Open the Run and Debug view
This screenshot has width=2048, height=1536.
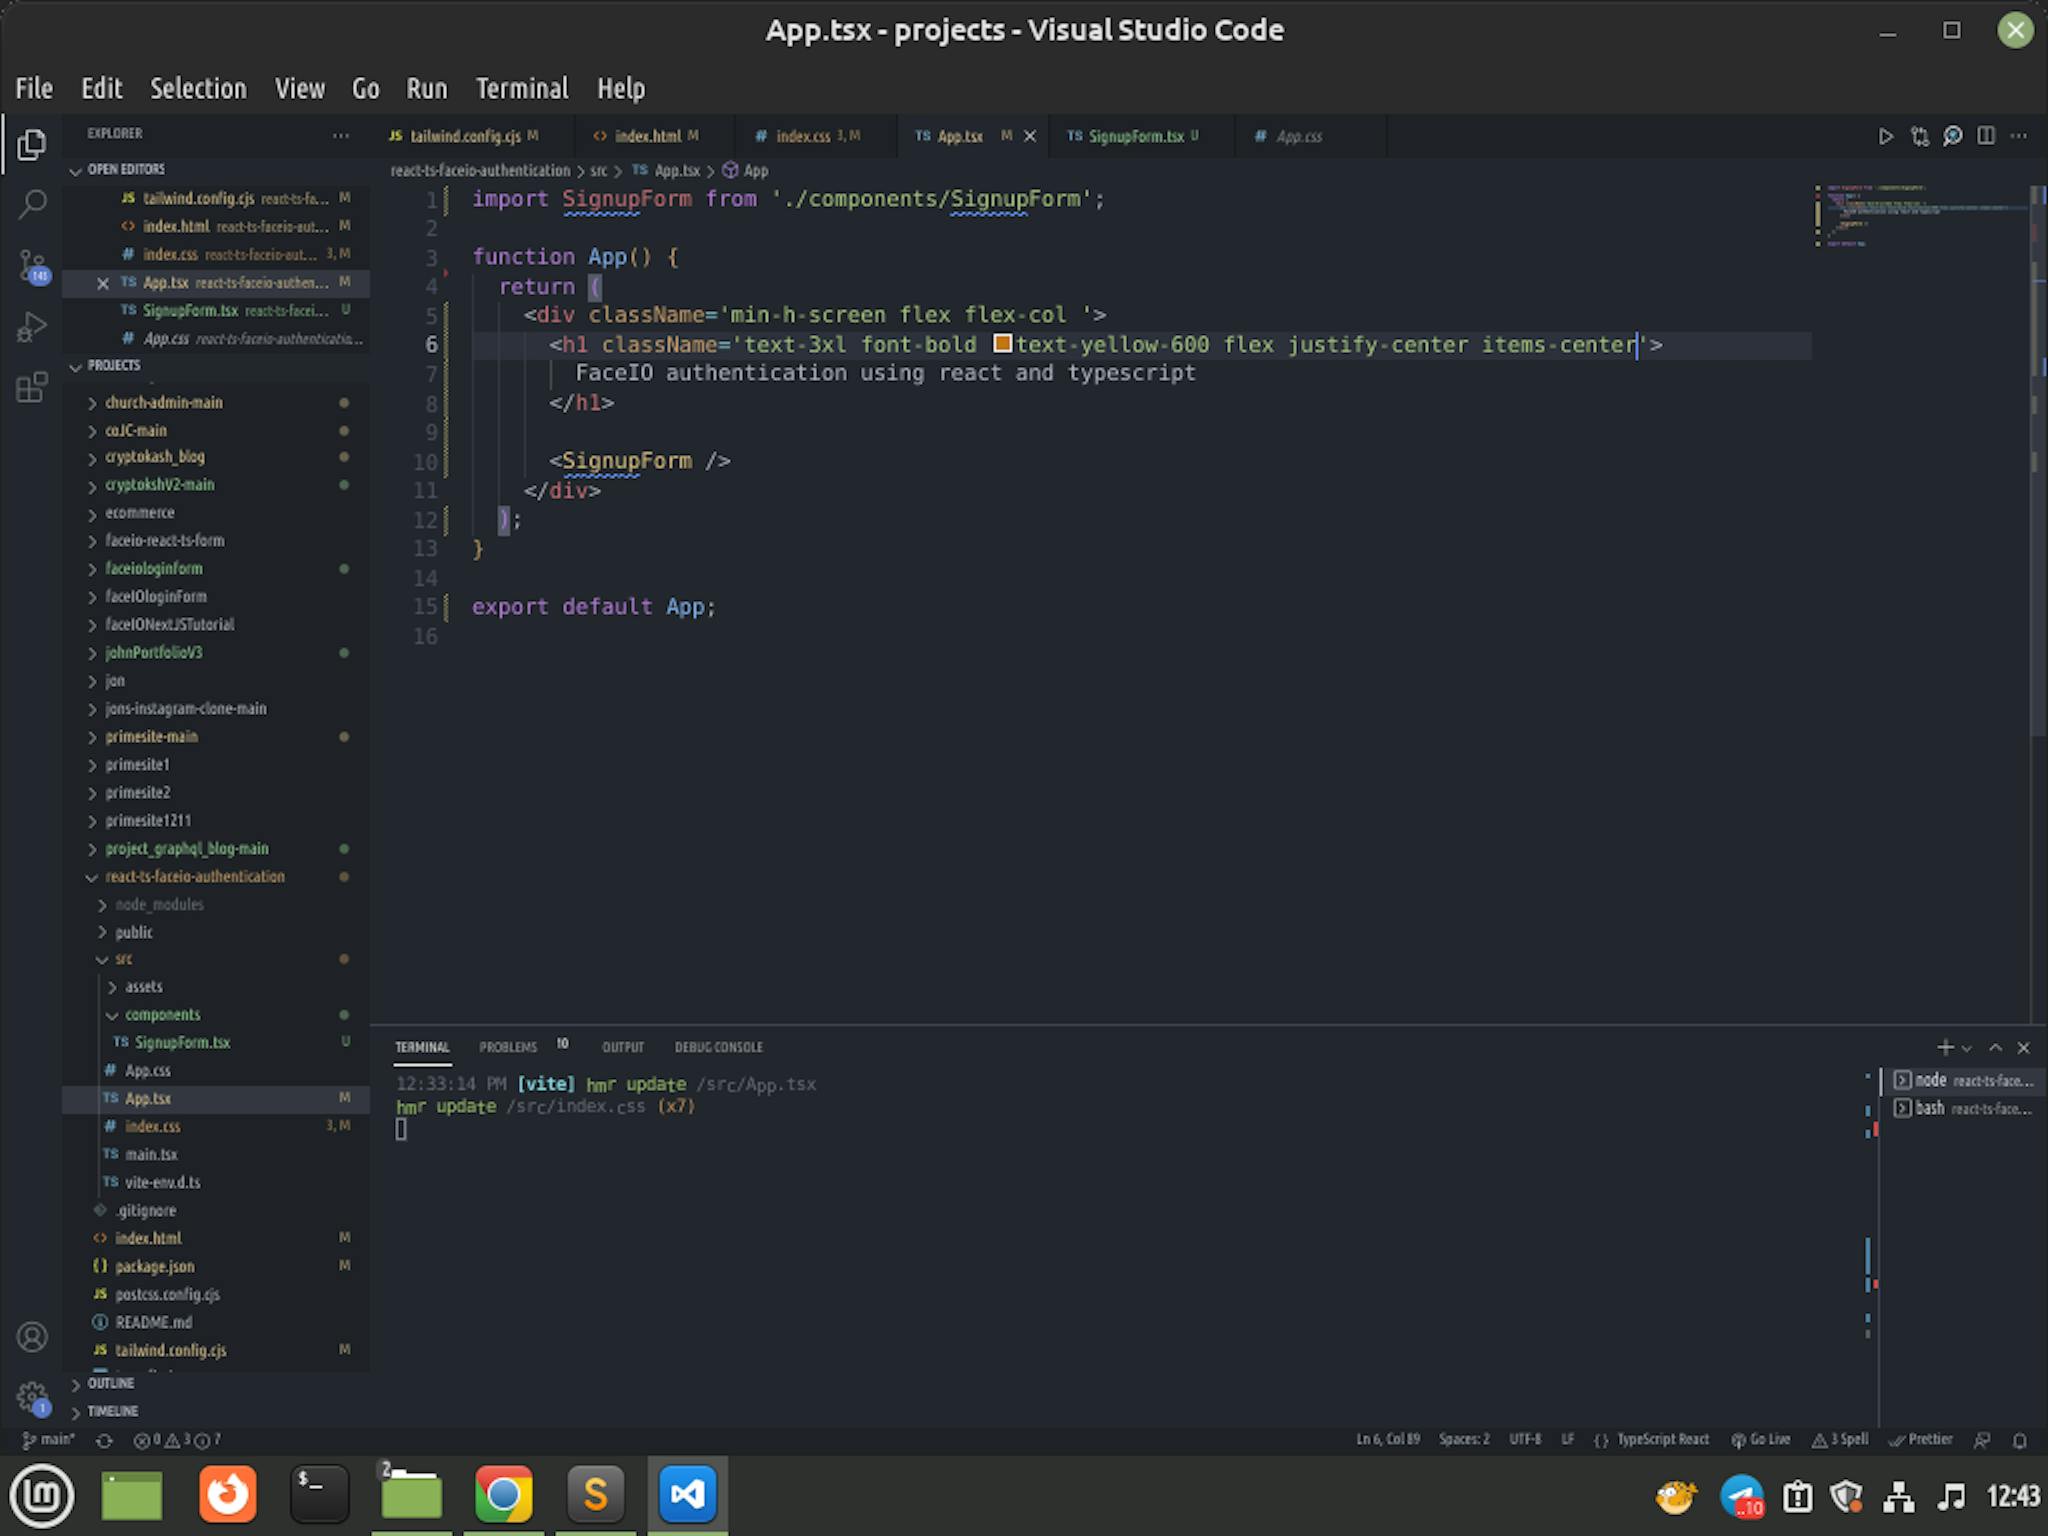[x=32, y=327]
